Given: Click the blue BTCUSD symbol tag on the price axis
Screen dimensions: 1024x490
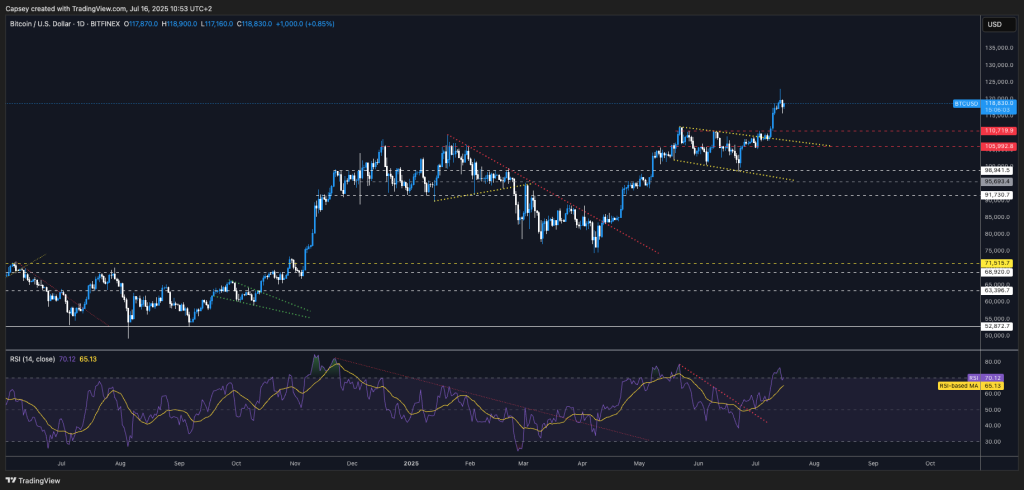Looking at the screenshot, I should pos(966,103).
